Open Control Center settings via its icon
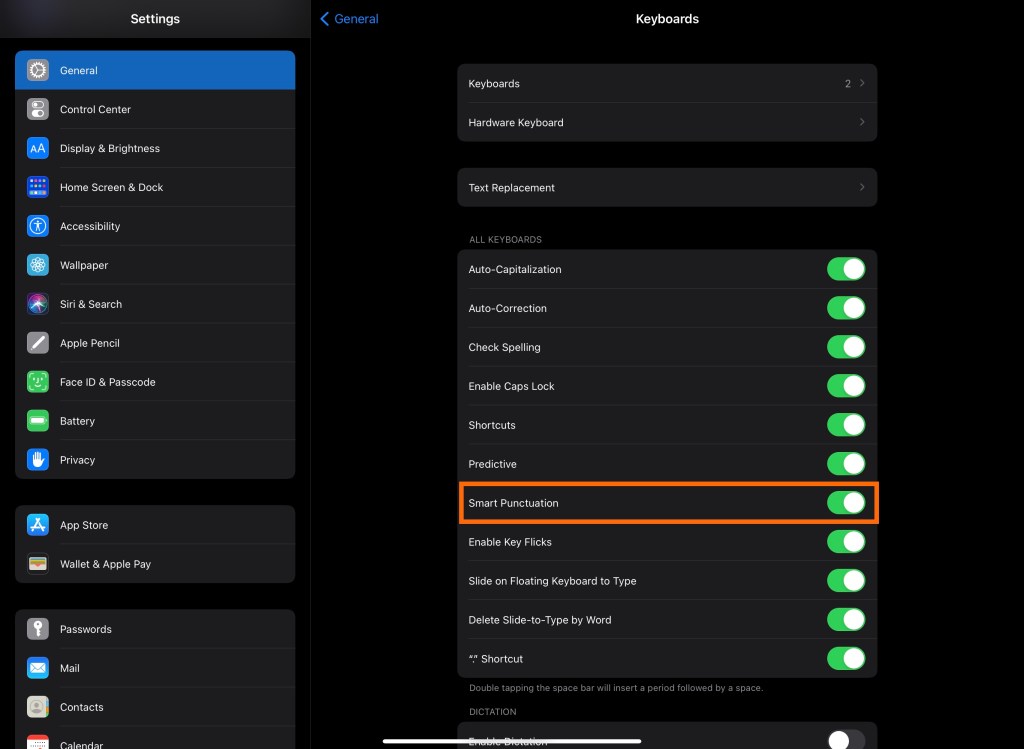Viewport: 1024px width, 749px height. 37,109
